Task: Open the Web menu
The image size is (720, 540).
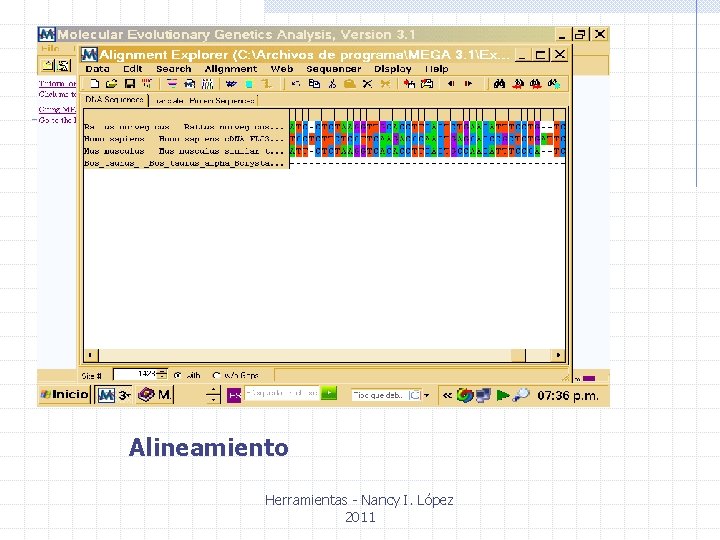Action: (x=282, y=69)
